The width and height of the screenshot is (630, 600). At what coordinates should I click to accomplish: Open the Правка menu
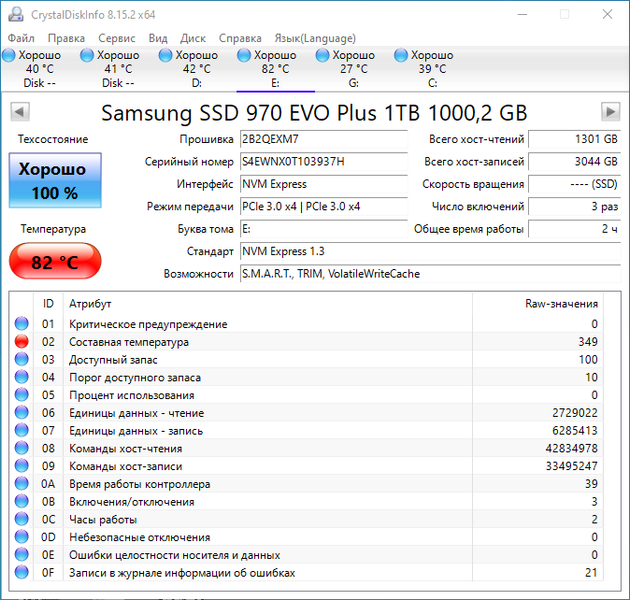(66, 38)
